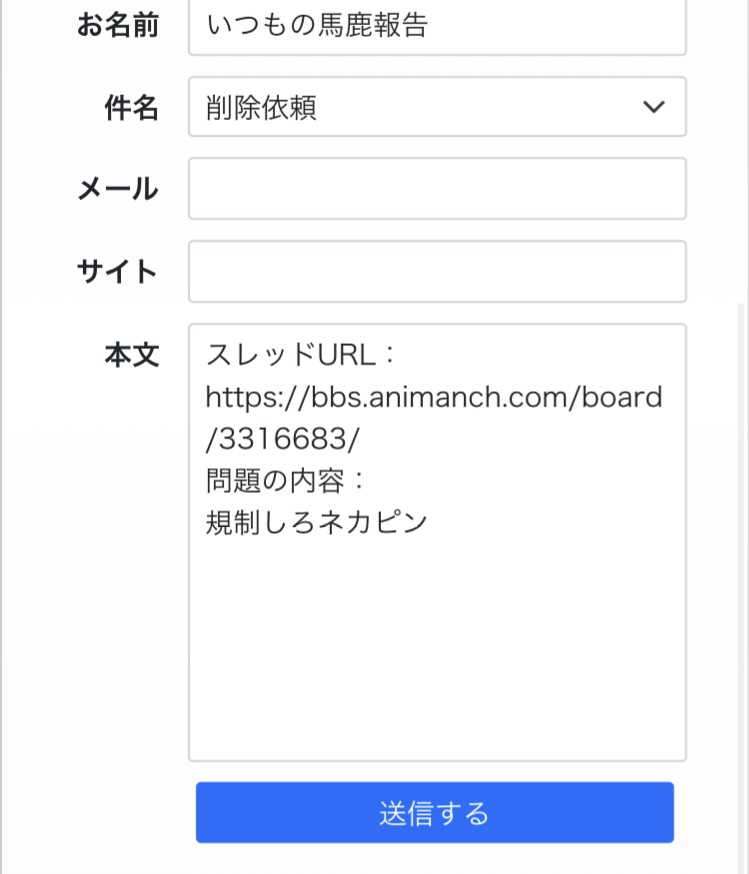
Task: Place cursor at 規制しろネカピン text
Action: [317, 522]
